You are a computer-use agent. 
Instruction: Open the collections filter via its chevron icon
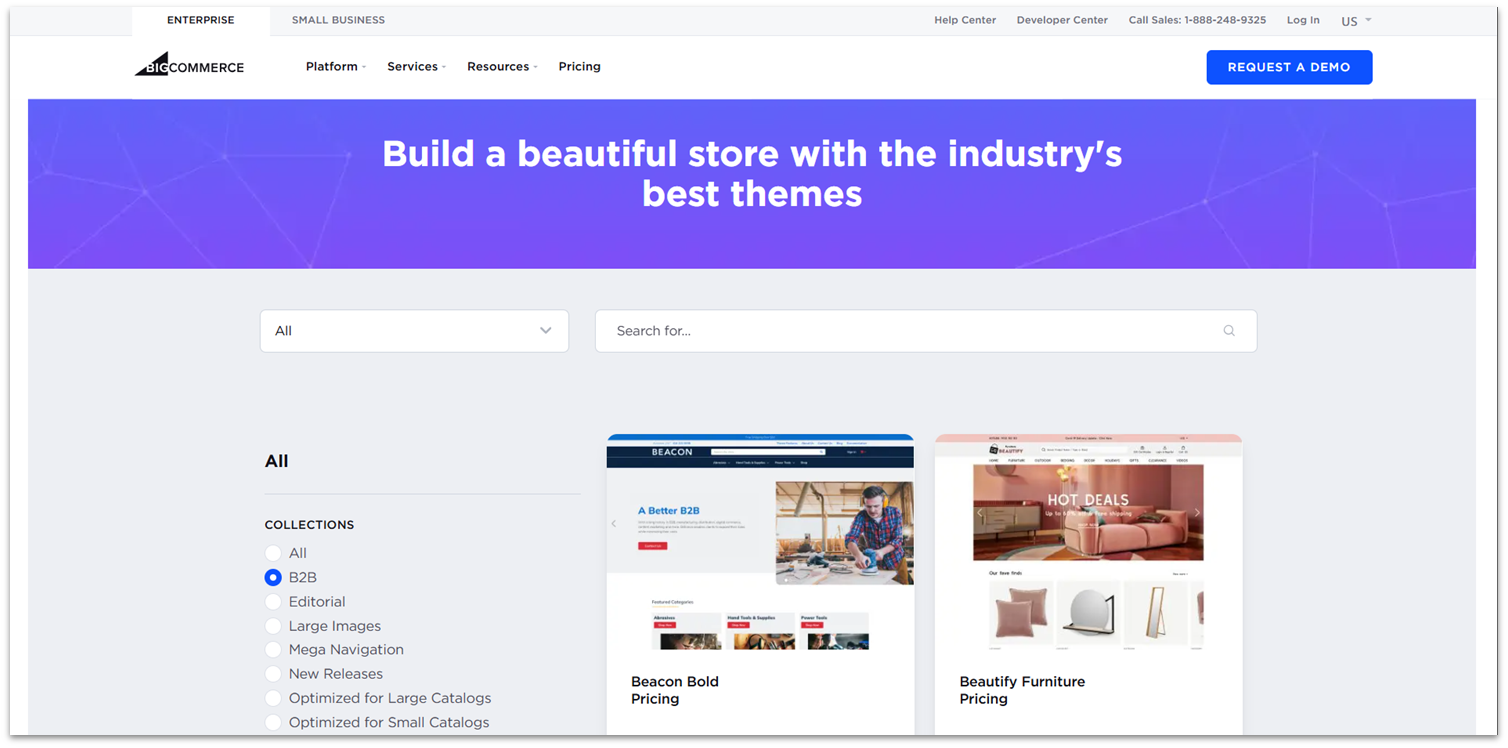pyautogui.click(x=546, y=330)
